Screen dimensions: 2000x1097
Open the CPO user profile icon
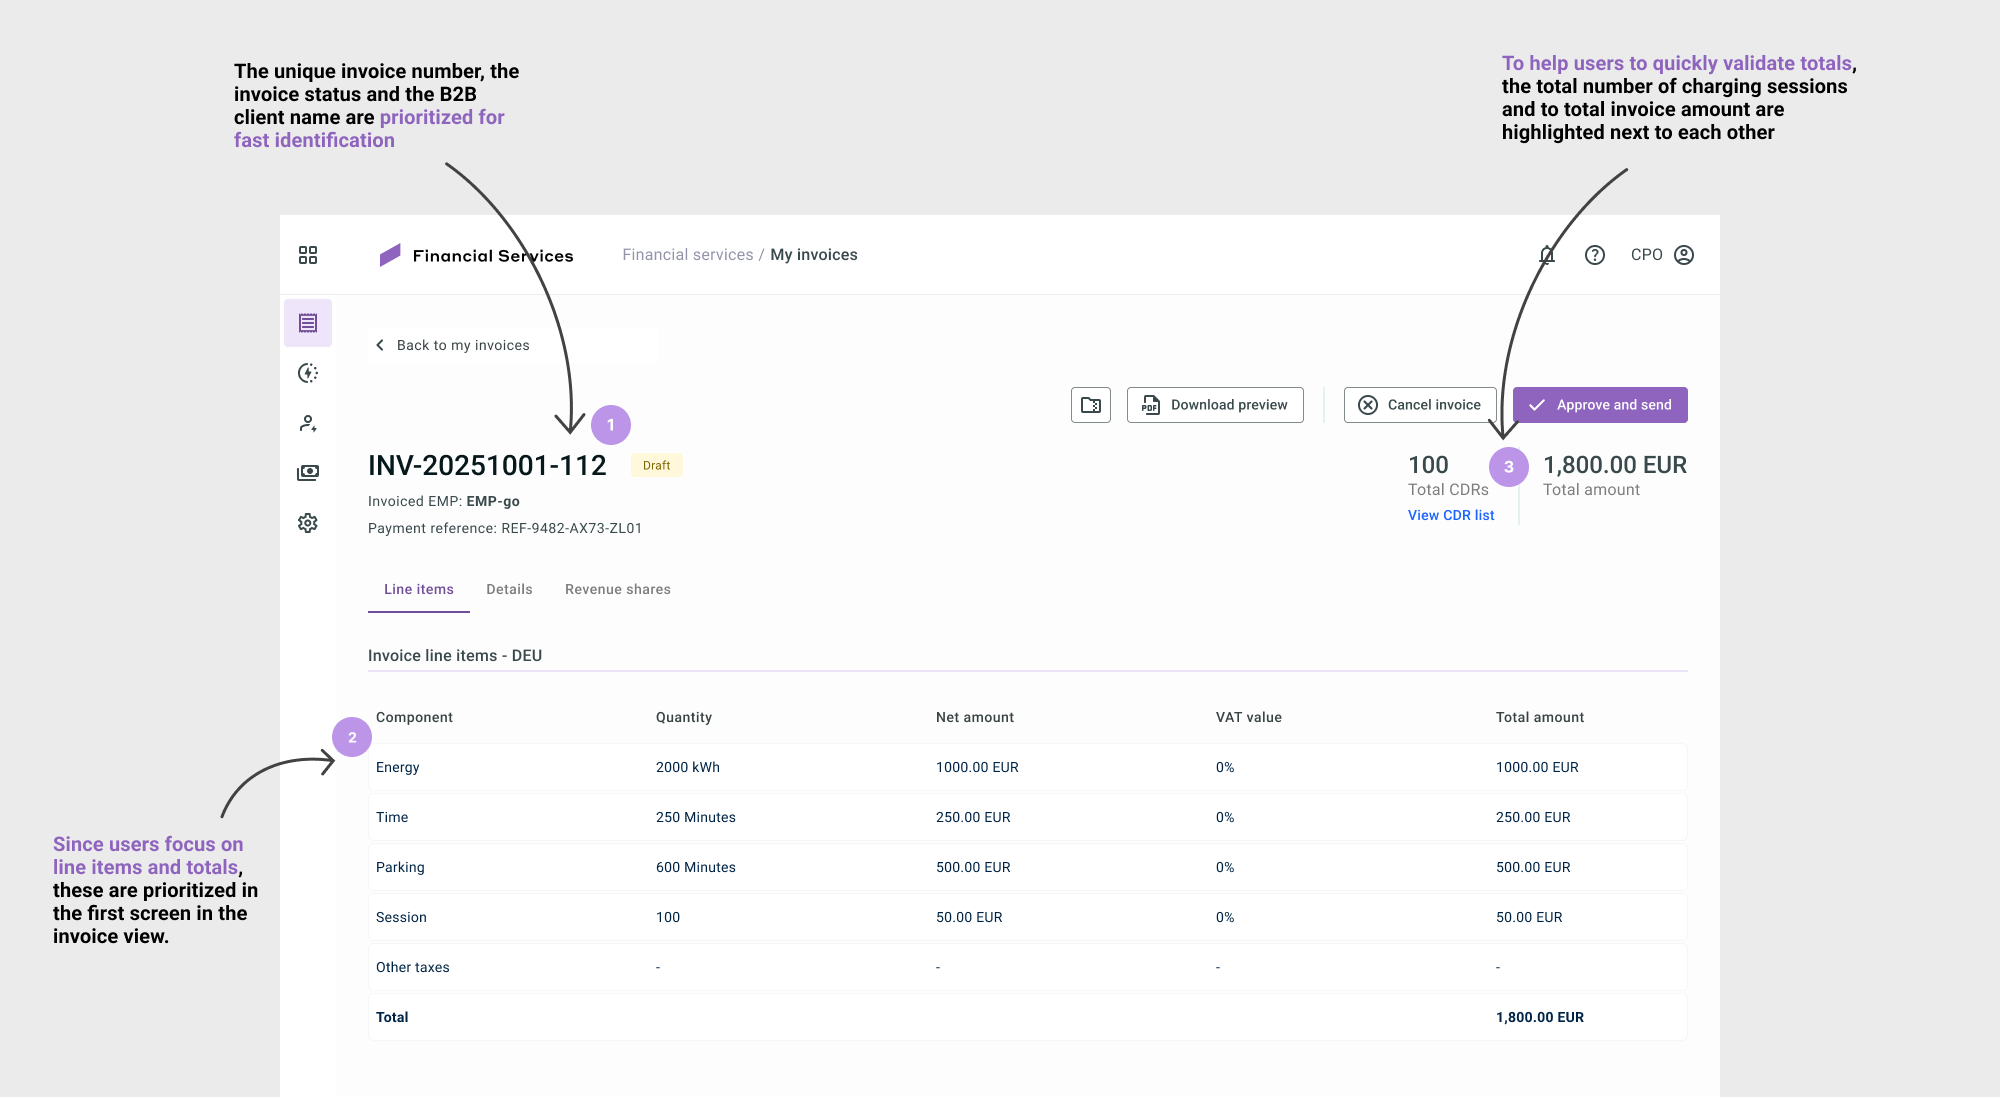(1684, 255)
